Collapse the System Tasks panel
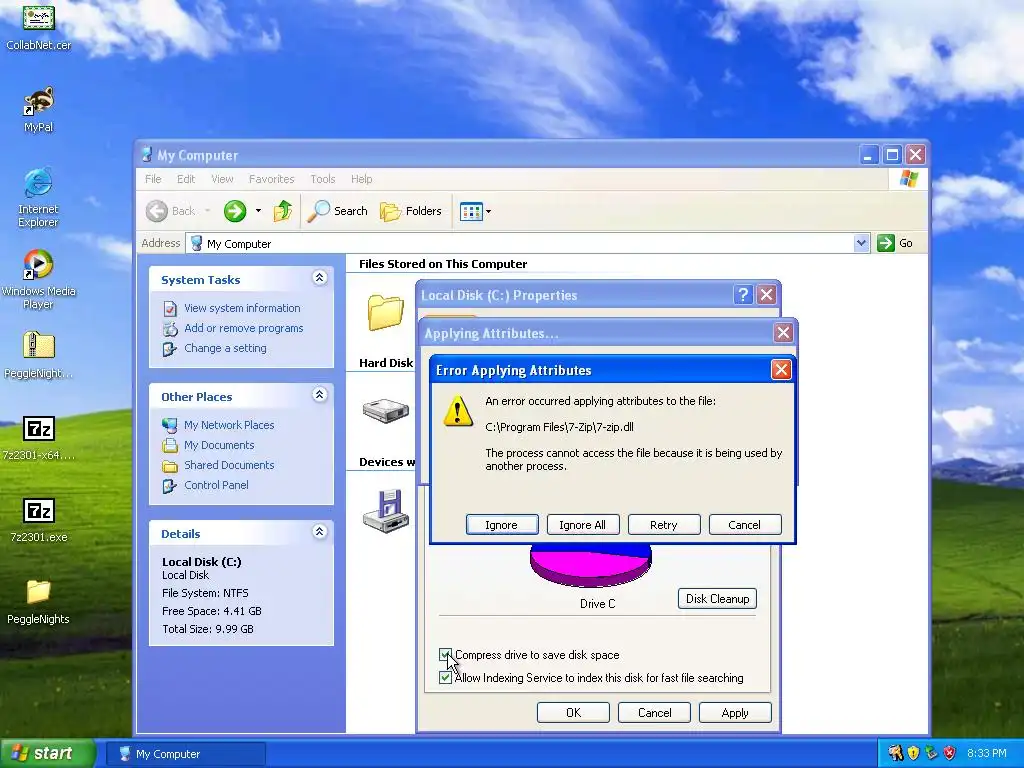This screenshot has width=1024, height=768. click(319, 278)
